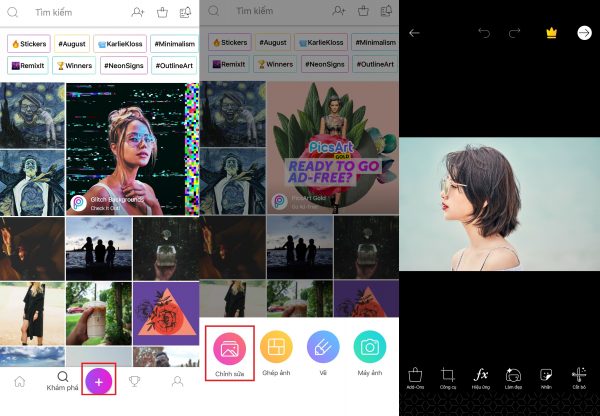Open iced coffee cup thumbnail in left screen
The height and width of the screenshot is (416, 600).
[x=99, y=313]
